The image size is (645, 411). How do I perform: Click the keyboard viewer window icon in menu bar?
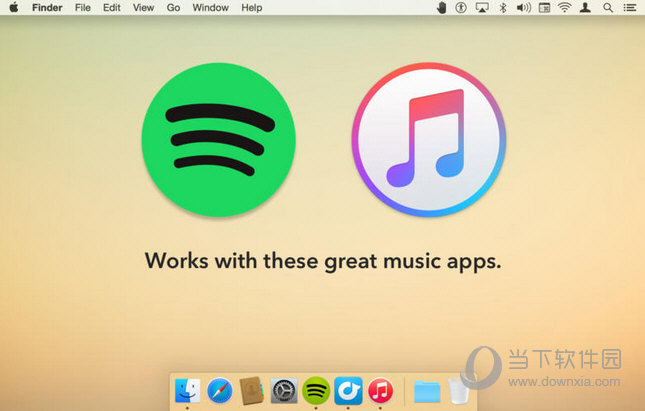point(544,7)
